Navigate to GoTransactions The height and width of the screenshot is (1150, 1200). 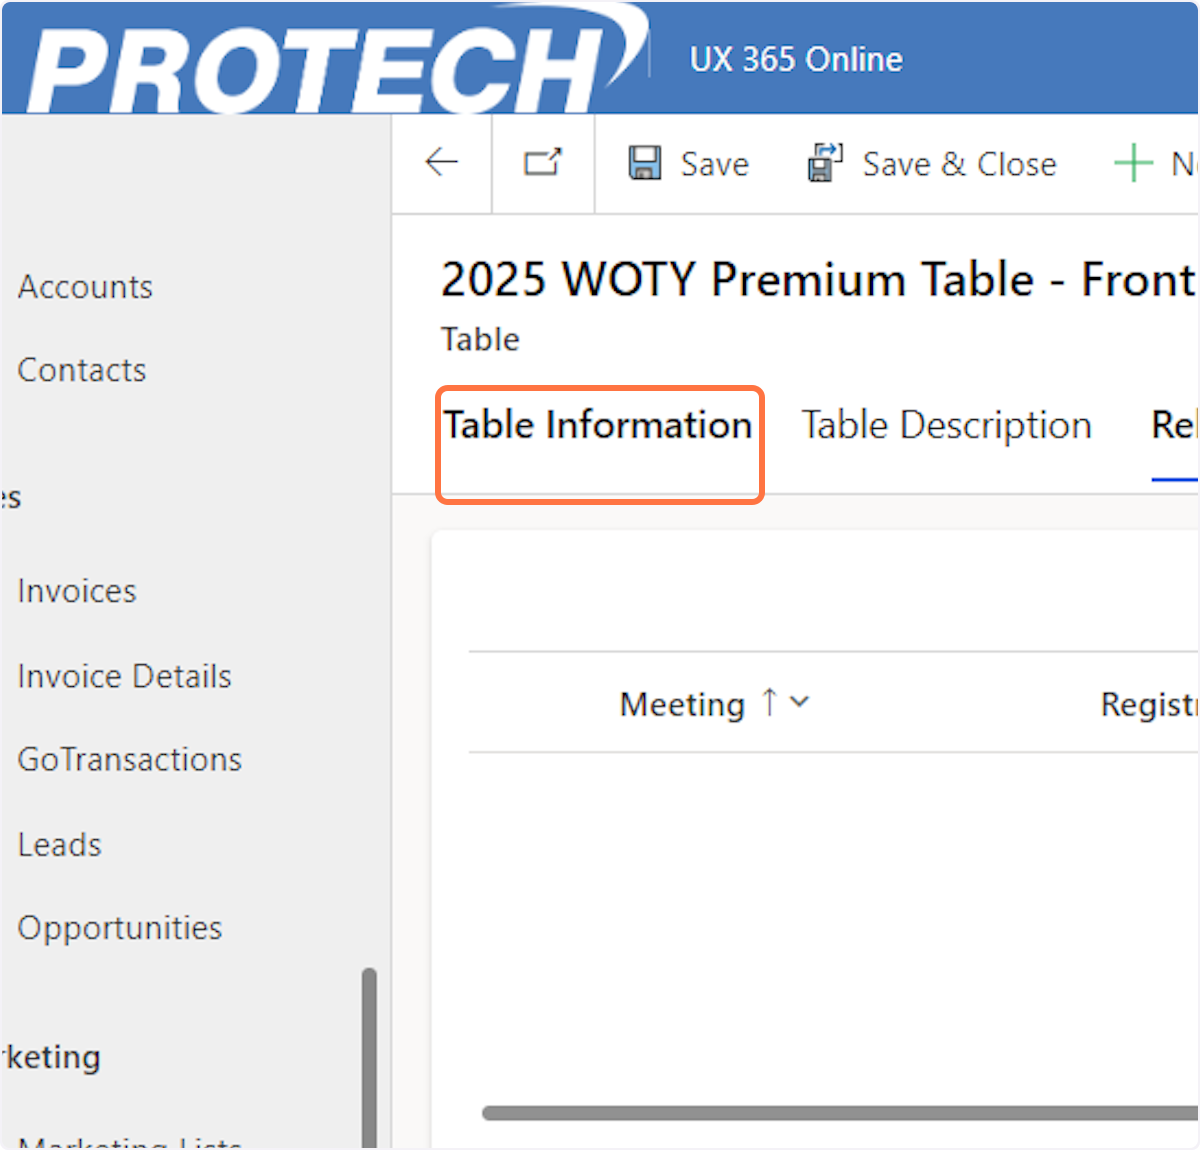point(130,760)
